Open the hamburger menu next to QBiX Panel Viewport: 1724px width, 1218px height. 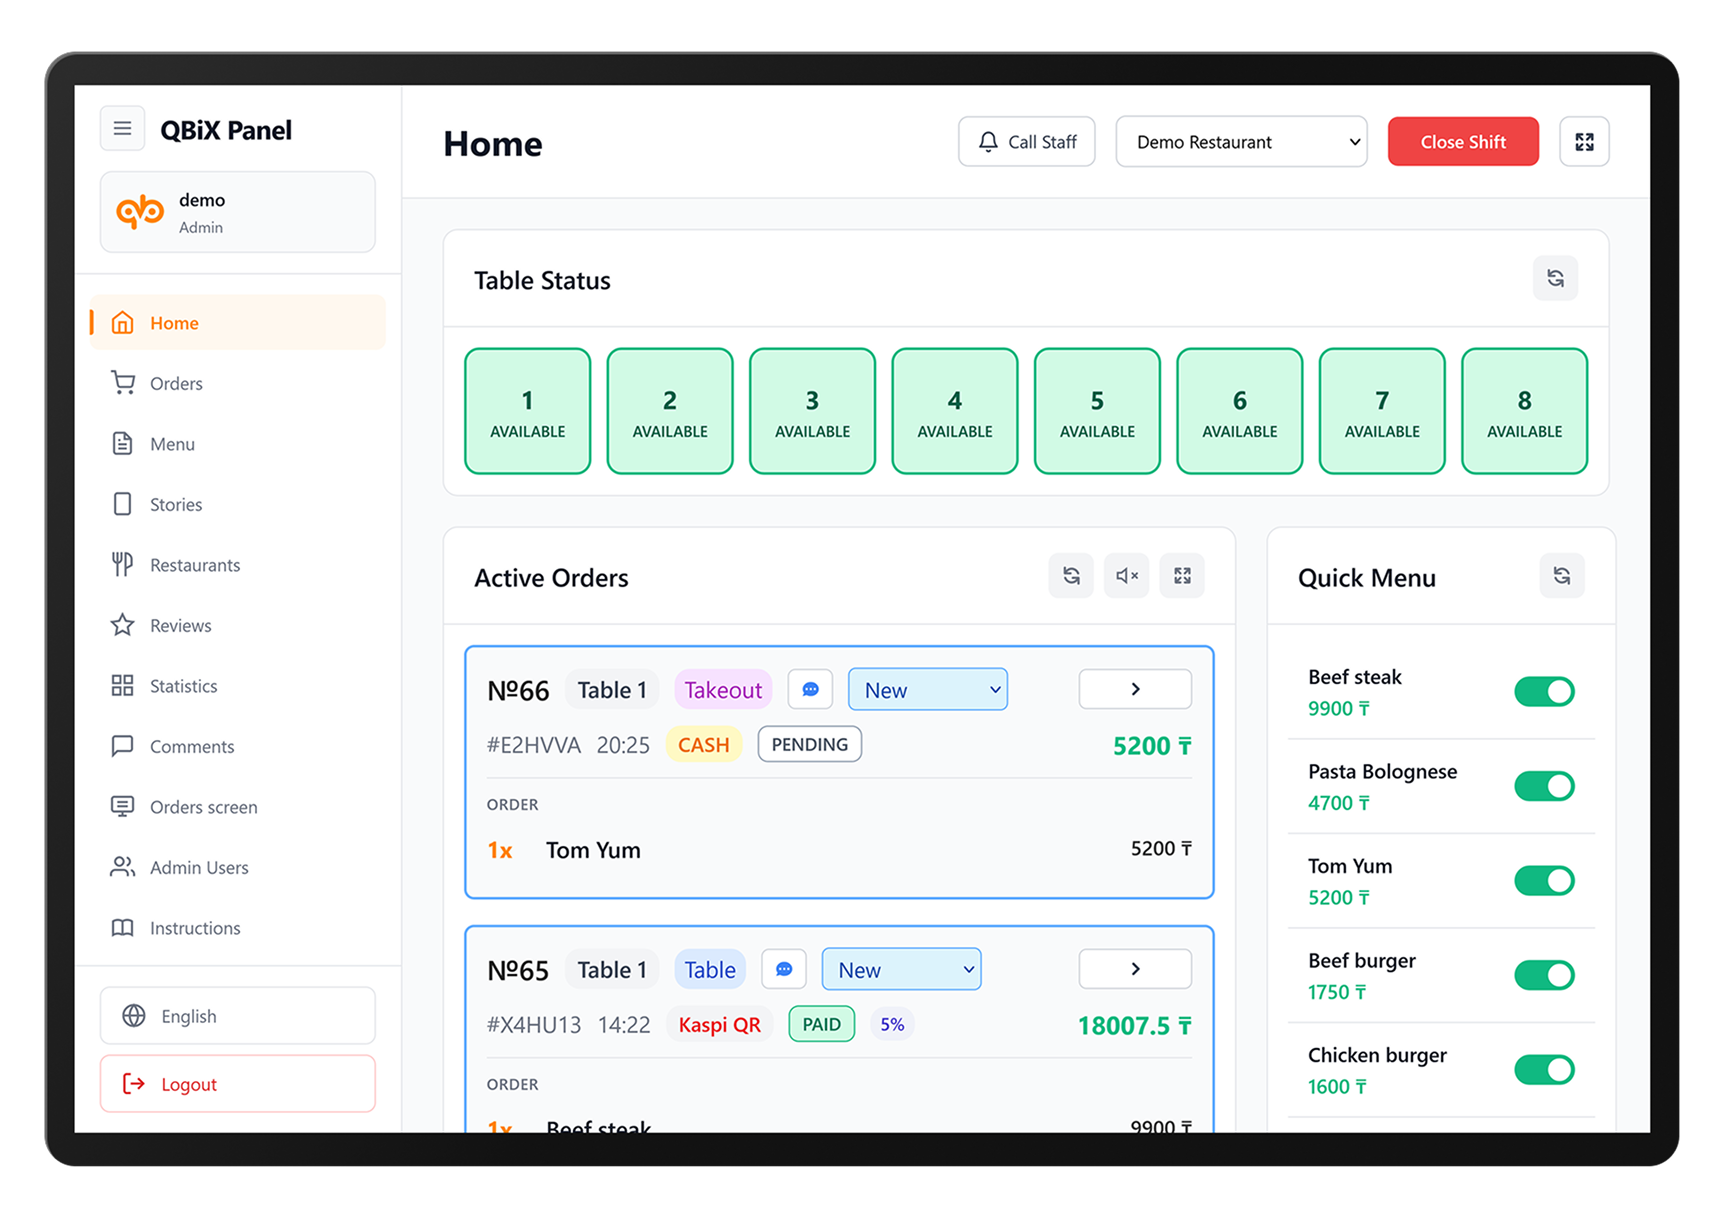coord(122,128)
